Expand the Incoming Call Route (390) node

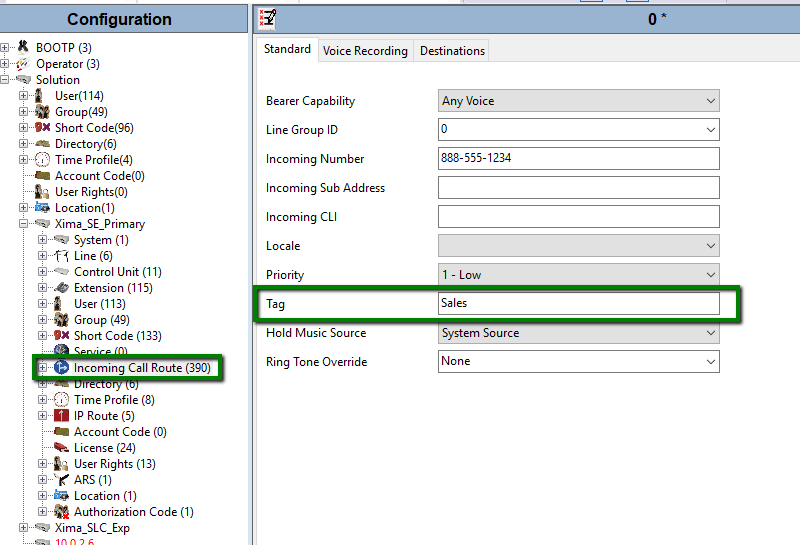point(42,367)
